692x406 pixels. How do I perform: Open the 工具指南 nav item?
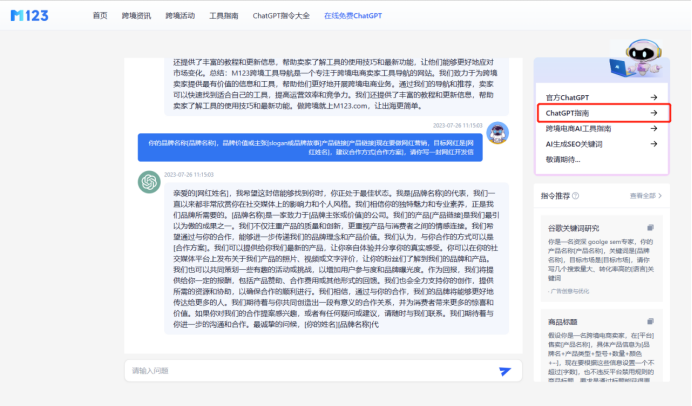224,16
